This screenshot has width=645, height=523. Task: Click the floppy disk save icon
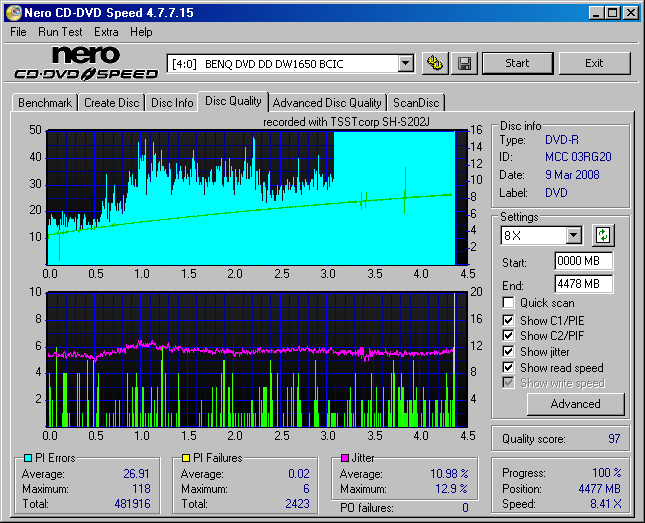click(464, 63)
